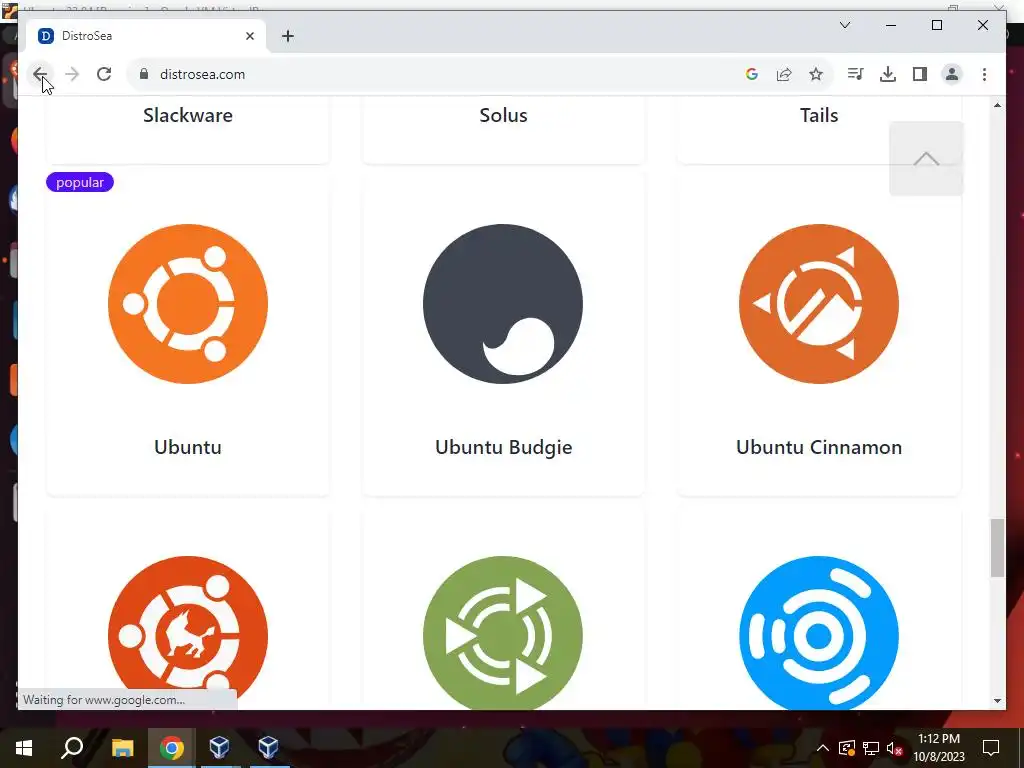This screenshot has height=768, width=1024.
Task: Bookmark this page with the star icon
Action: point(816,74)
